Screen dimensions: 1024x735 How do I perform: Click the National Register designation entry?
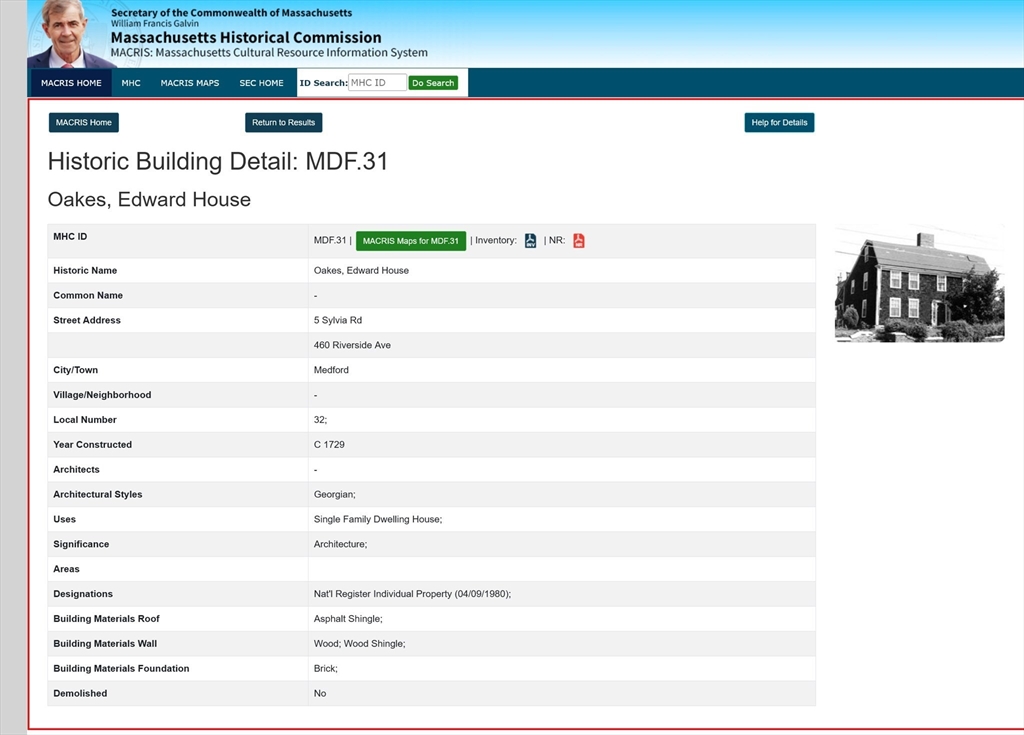(x=412, y=594)
